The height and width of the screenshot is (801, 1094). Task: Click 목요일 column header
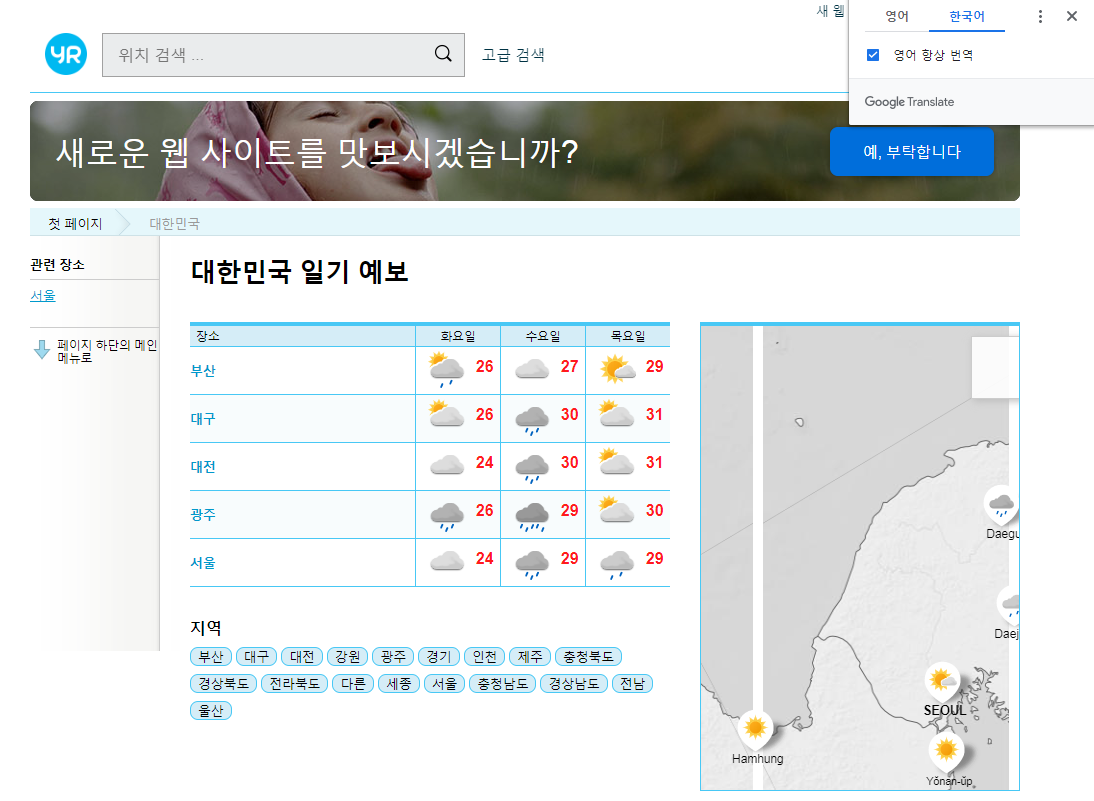pyautogui.click(x=628, y=336)
